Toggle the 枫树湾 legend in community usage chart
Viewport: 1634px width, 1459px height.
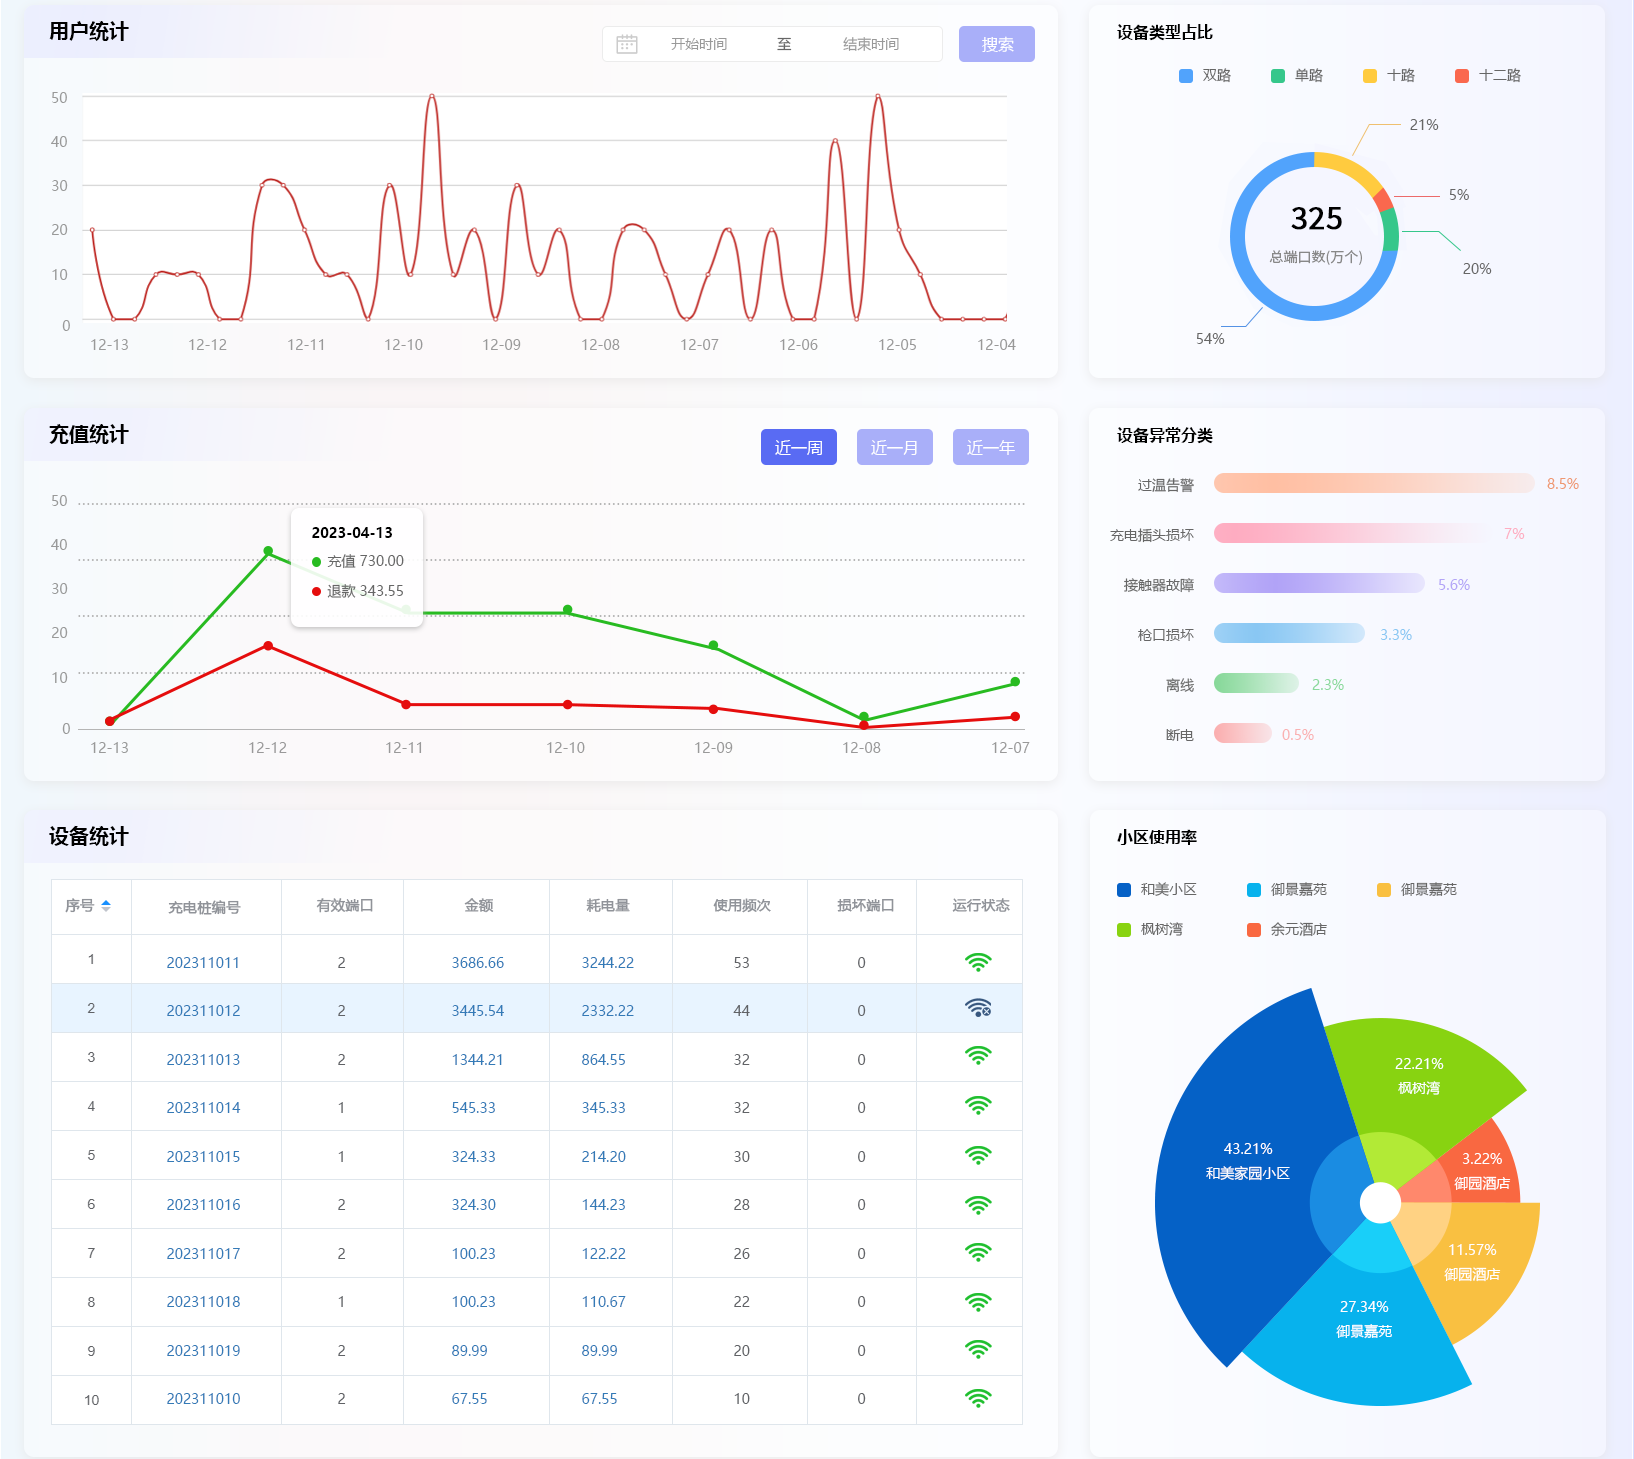[x=1150, y=930]
